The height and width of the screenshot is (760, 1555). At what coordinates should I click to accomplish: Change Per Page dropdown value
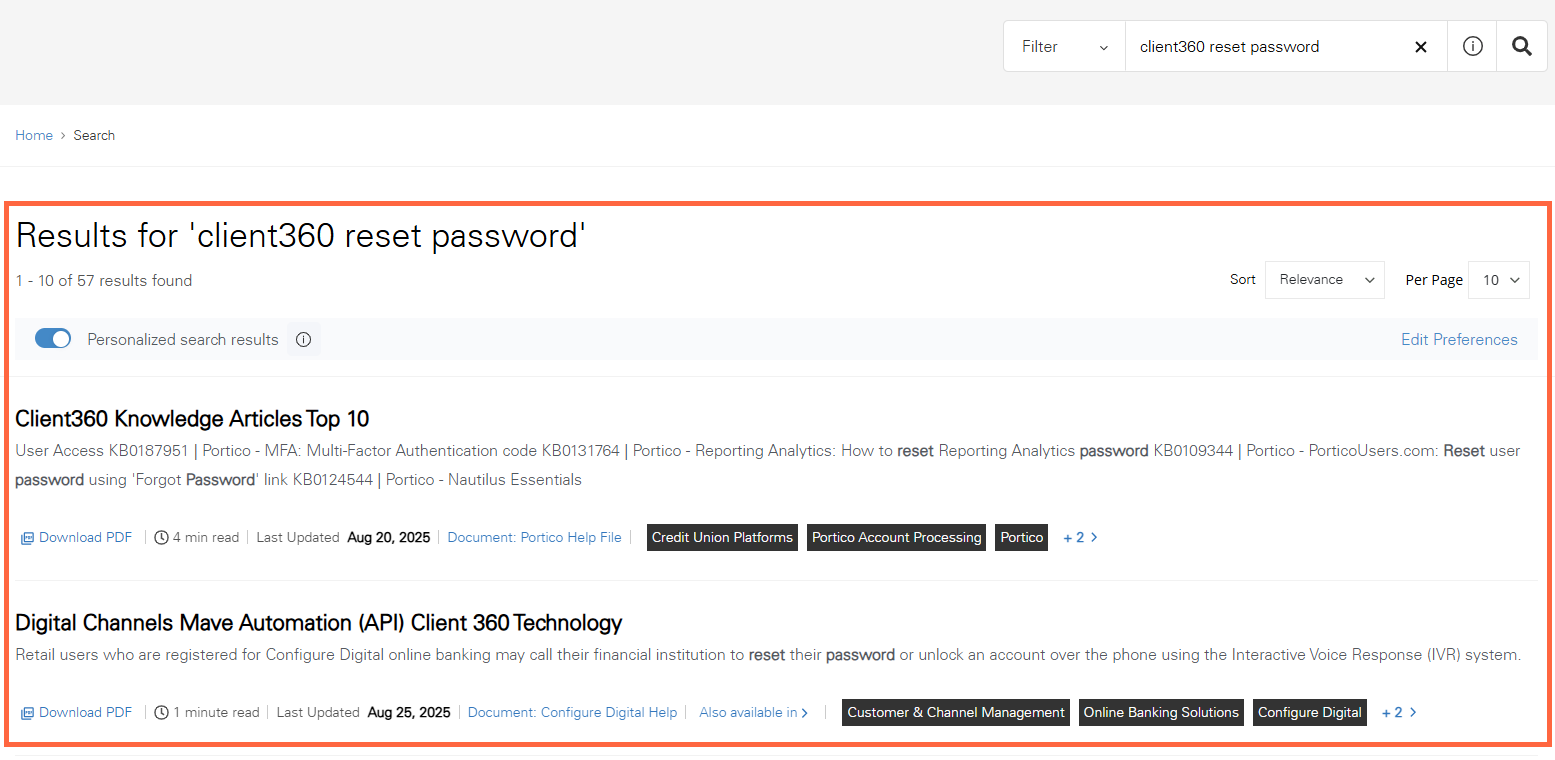click(1498, 280)
